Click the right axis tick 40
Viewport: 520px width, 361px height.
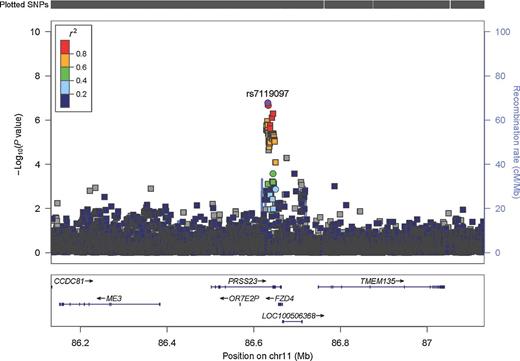500,164
